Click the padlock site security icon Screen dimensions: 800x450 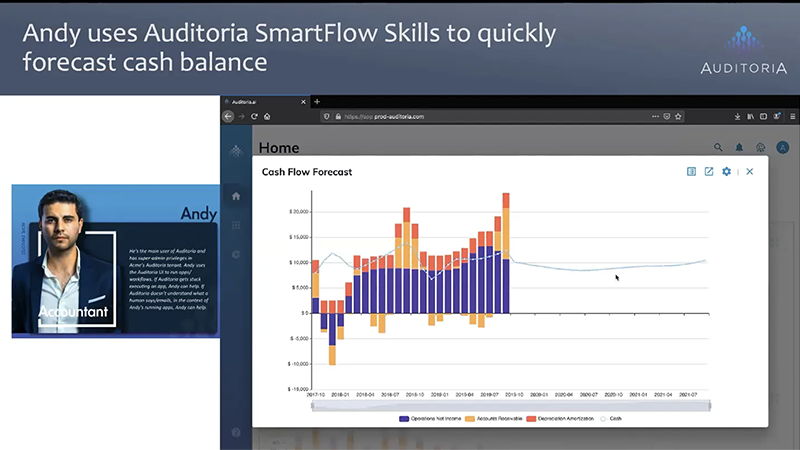coord(338,116)
